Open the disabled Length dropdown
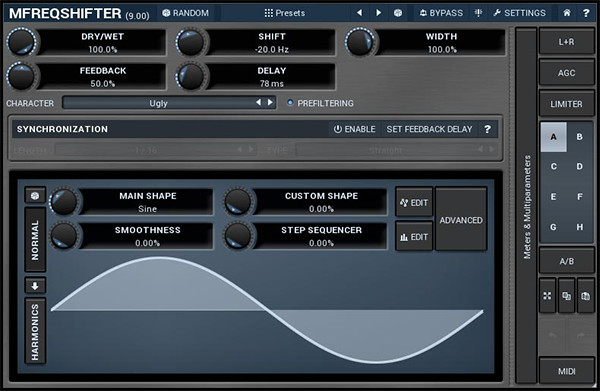This screenshot has height=392, width=600. (156, 150)
